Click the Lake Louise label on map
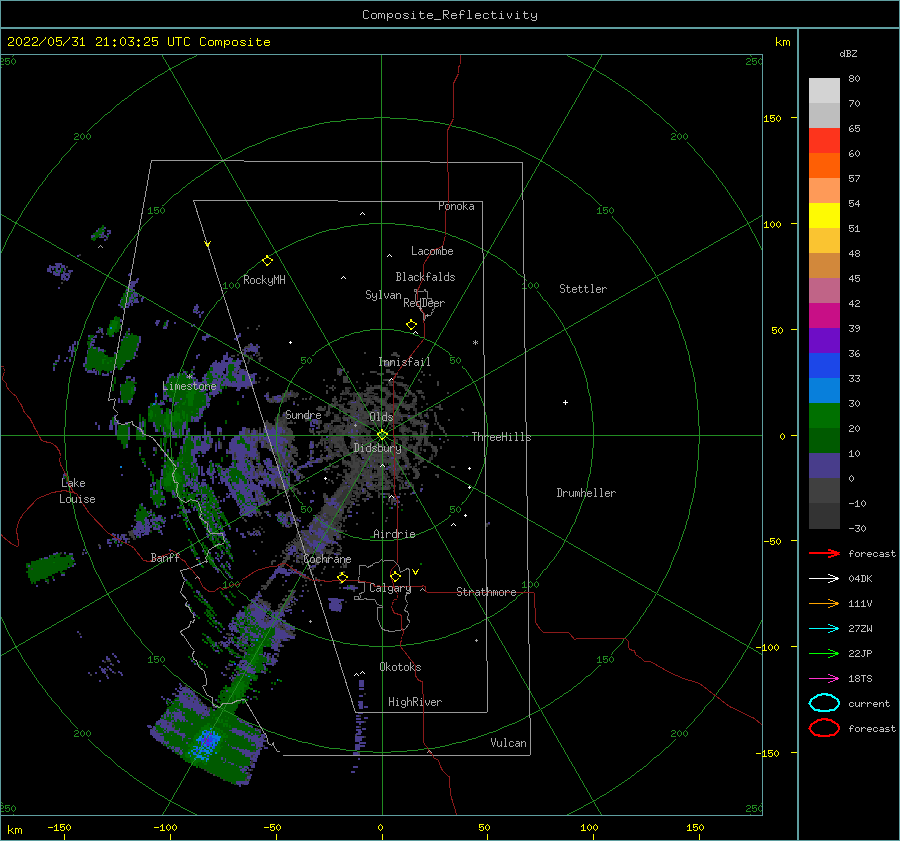This screenshot has height=841, width=900. tap(77, 491)
